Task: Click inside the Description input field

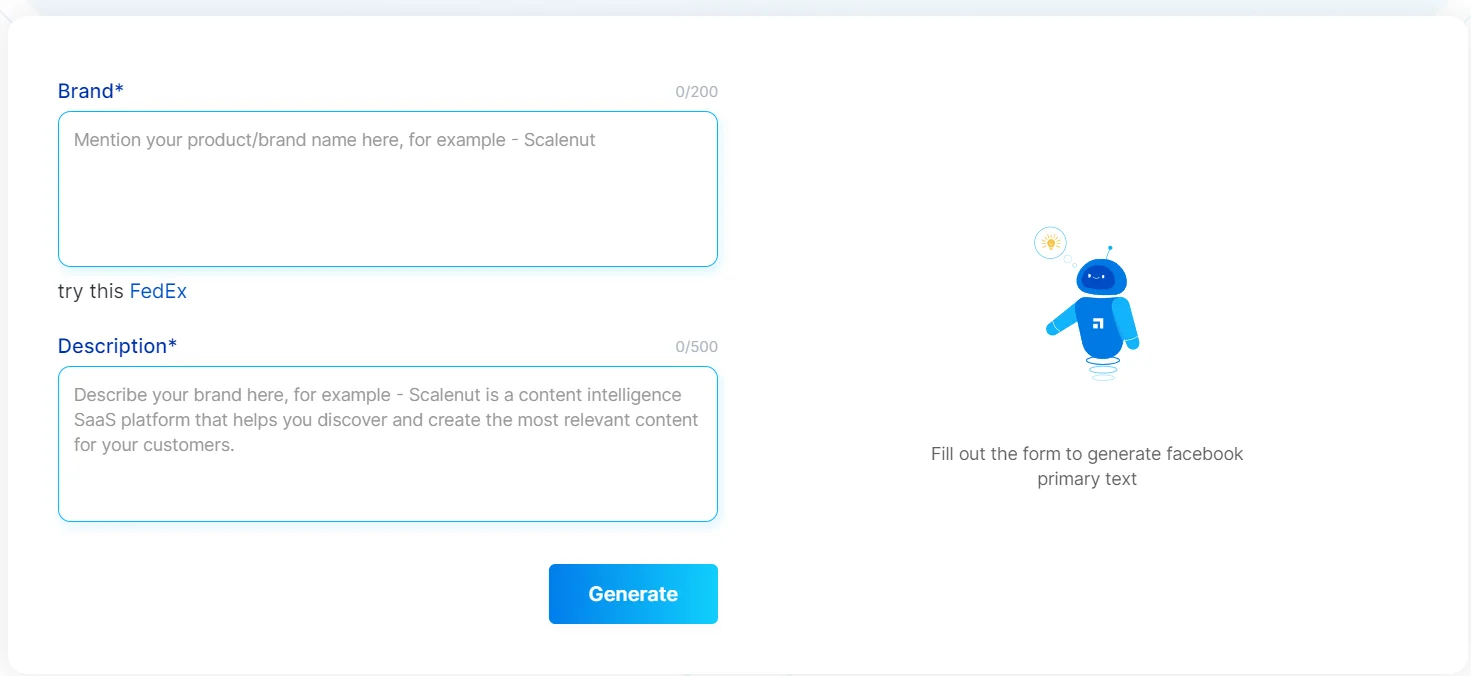Action: (x=388, y=444)
